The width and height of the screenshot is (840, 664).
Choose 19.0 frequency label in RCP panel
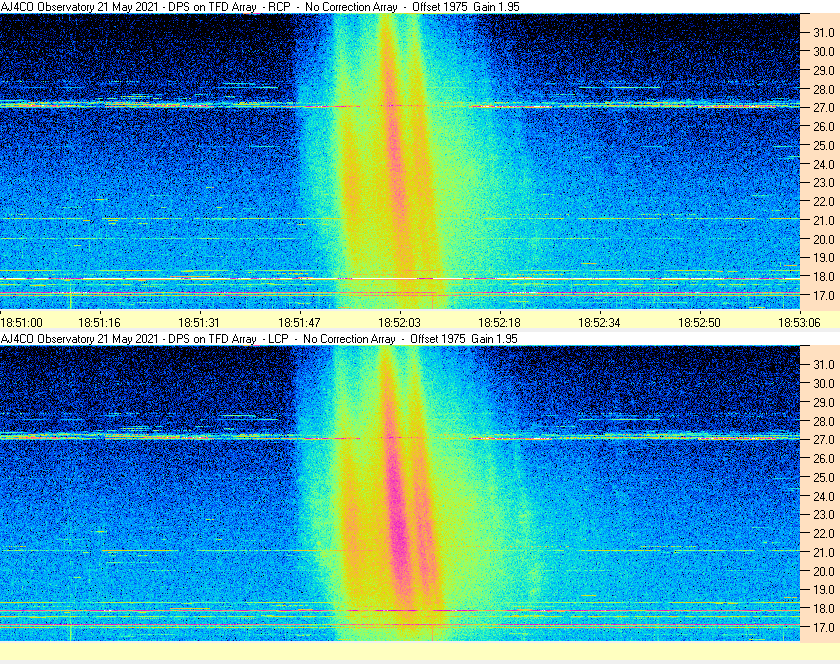pos(824,258)
